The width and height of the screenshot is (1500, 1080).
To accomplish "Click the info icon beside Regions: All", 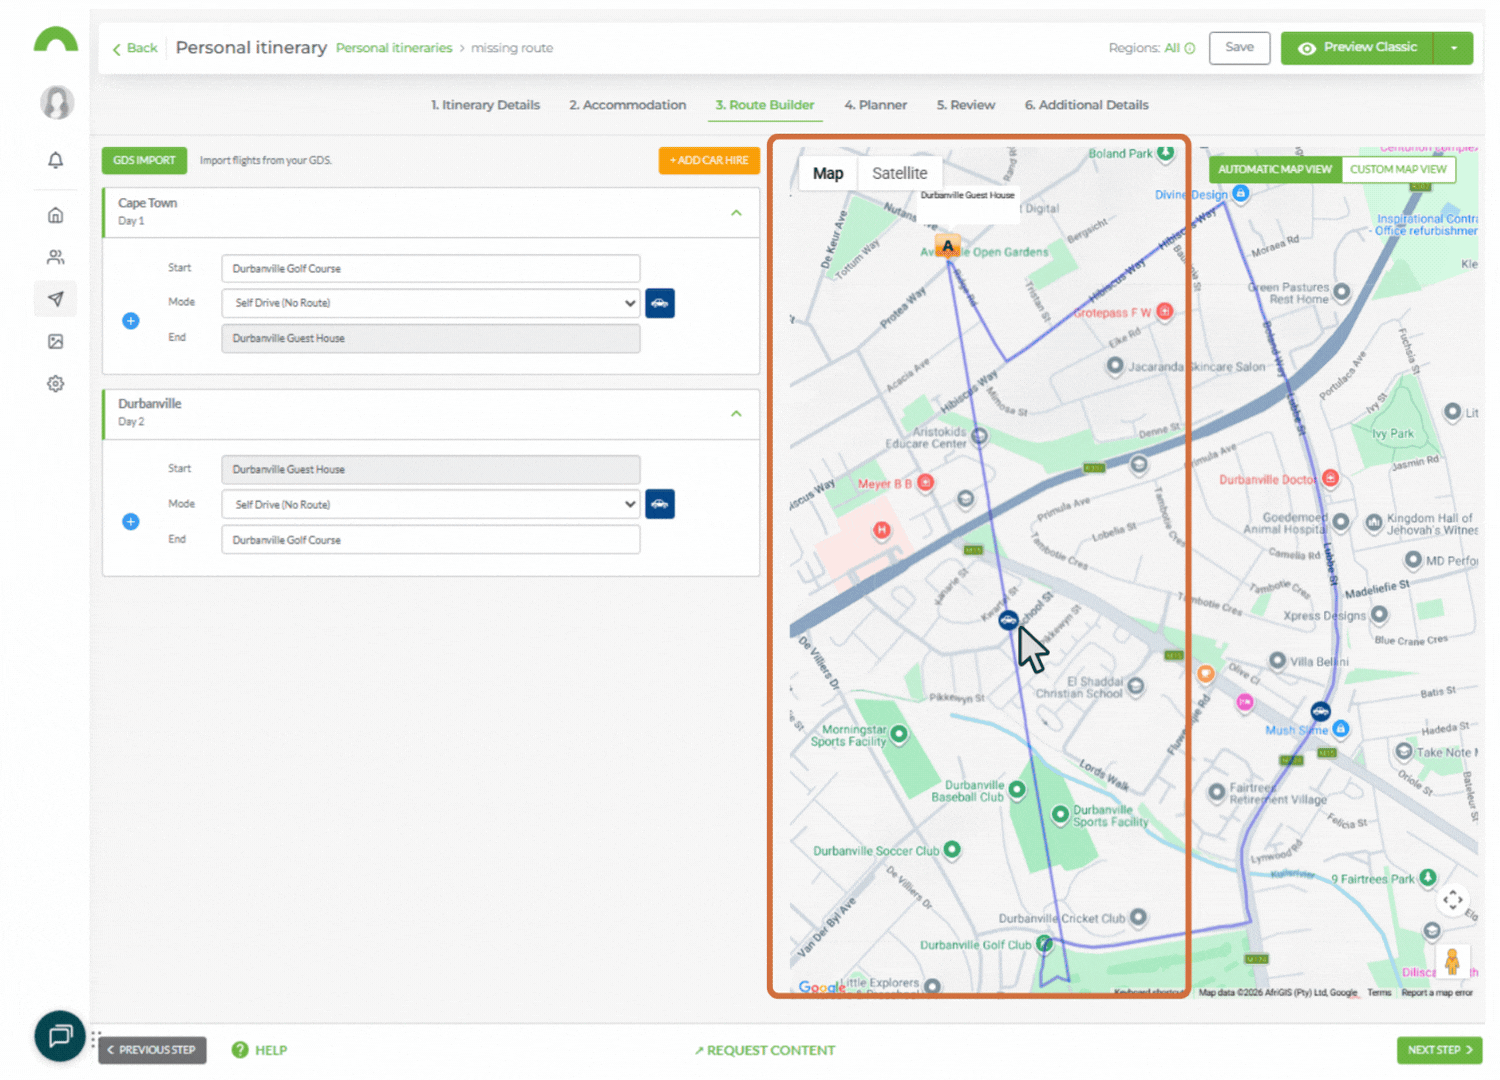I will coord(1190,48).
